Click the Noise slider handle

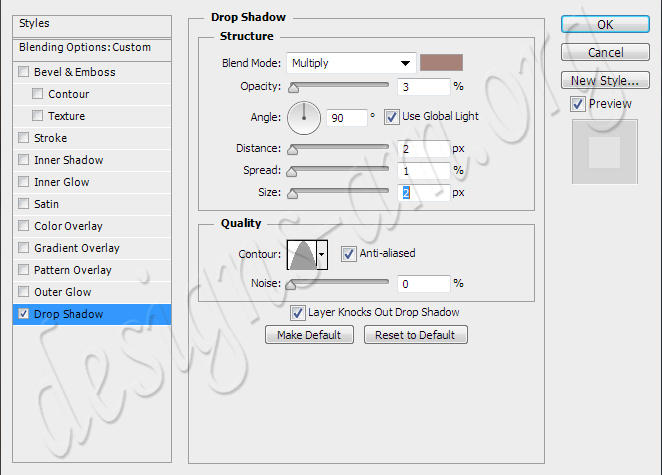(x=290, y=285)
